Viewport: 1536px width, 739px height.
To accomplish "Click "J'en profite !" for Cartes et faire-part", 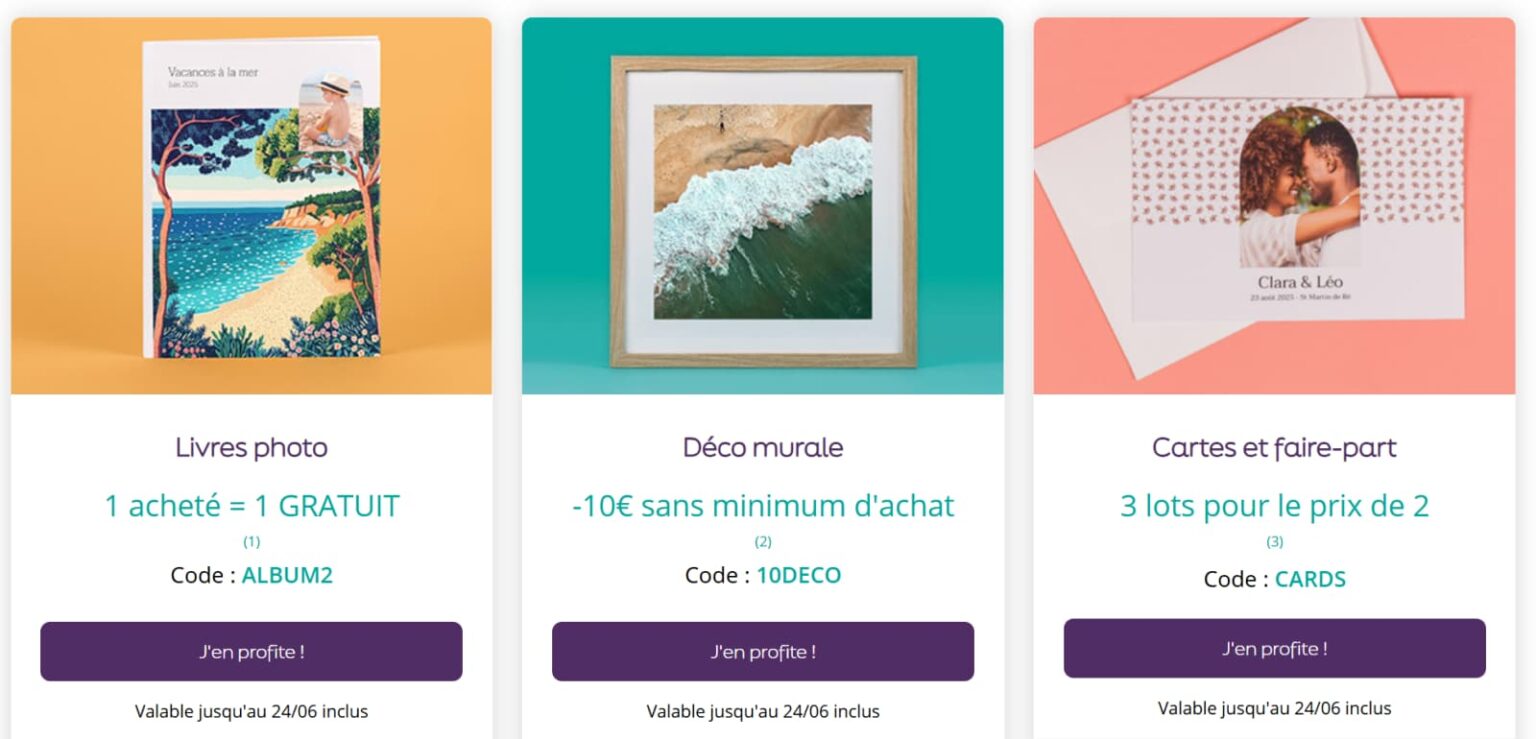I will [1274, 649].
